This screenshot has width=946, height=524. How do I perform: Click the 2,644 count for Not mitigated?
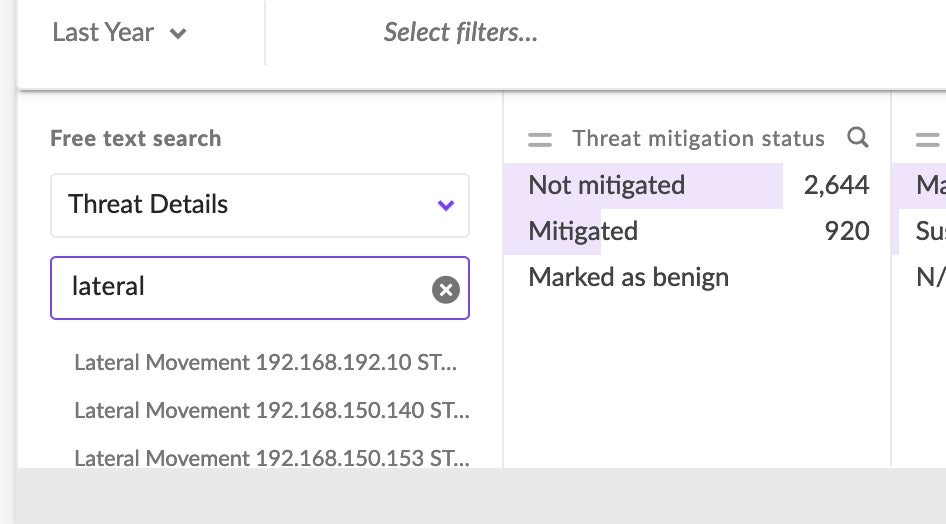click(x=836, y=185)
